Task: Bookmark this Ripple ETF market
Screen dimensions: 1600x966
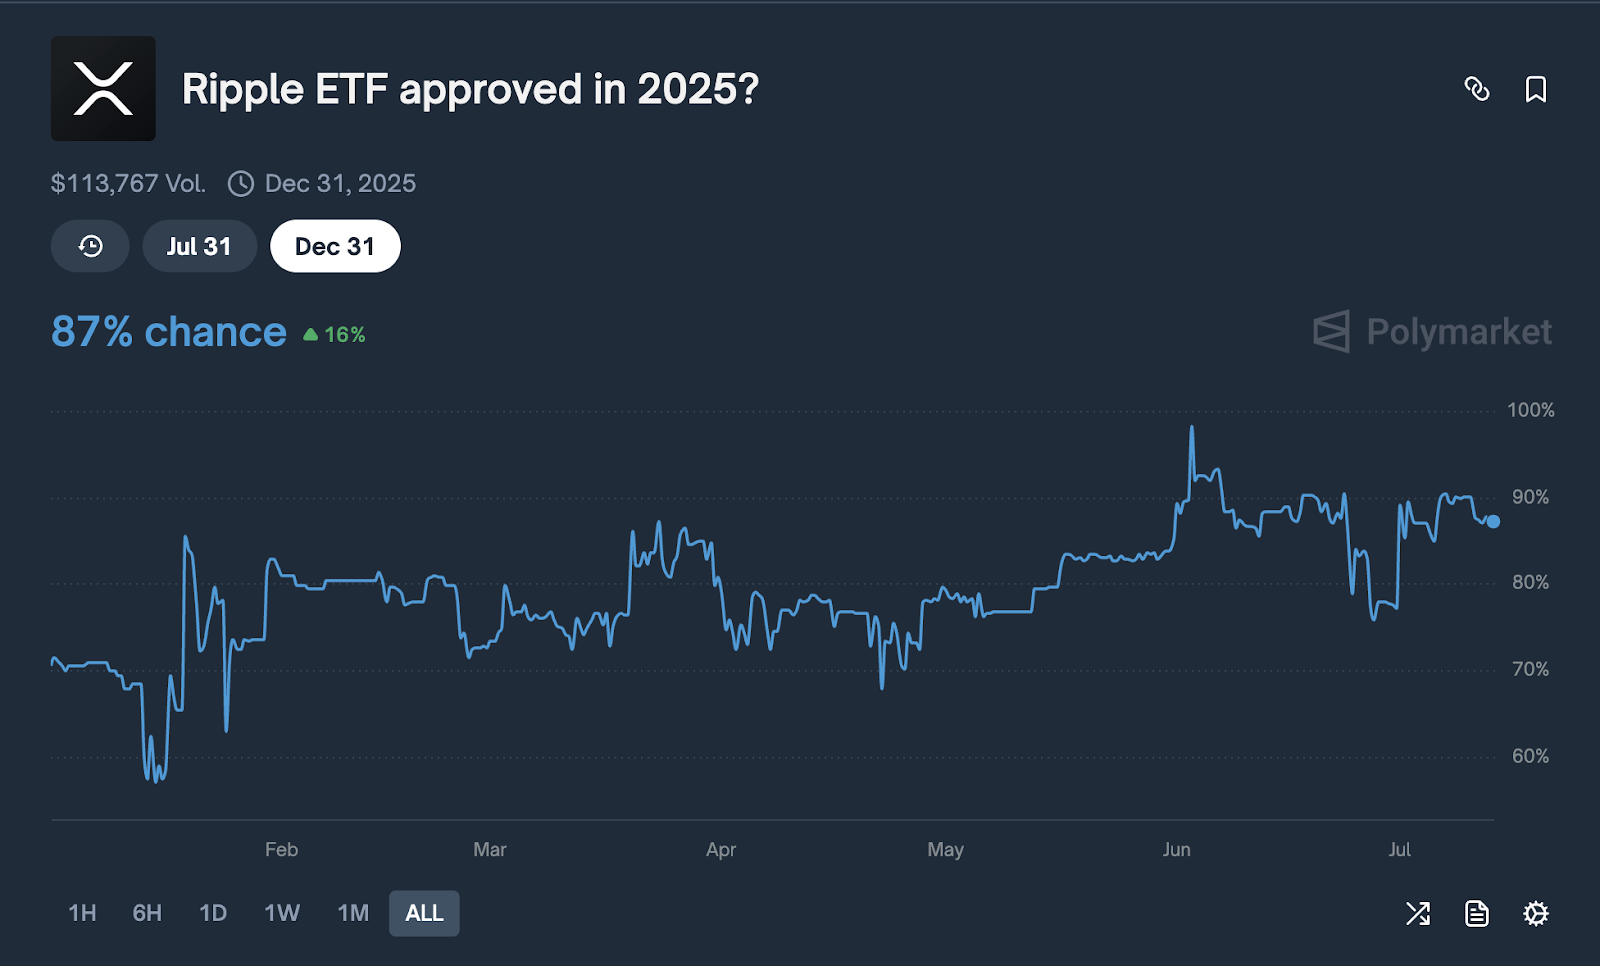Action: click(x=1535, y=89)
